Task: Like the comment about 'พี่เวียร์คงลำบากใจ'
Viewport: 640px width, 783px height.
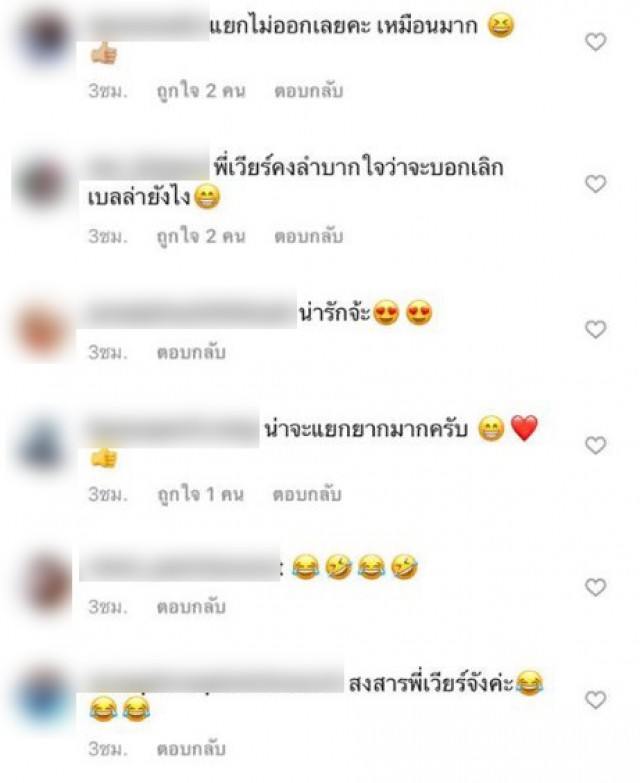Action: 595,184
